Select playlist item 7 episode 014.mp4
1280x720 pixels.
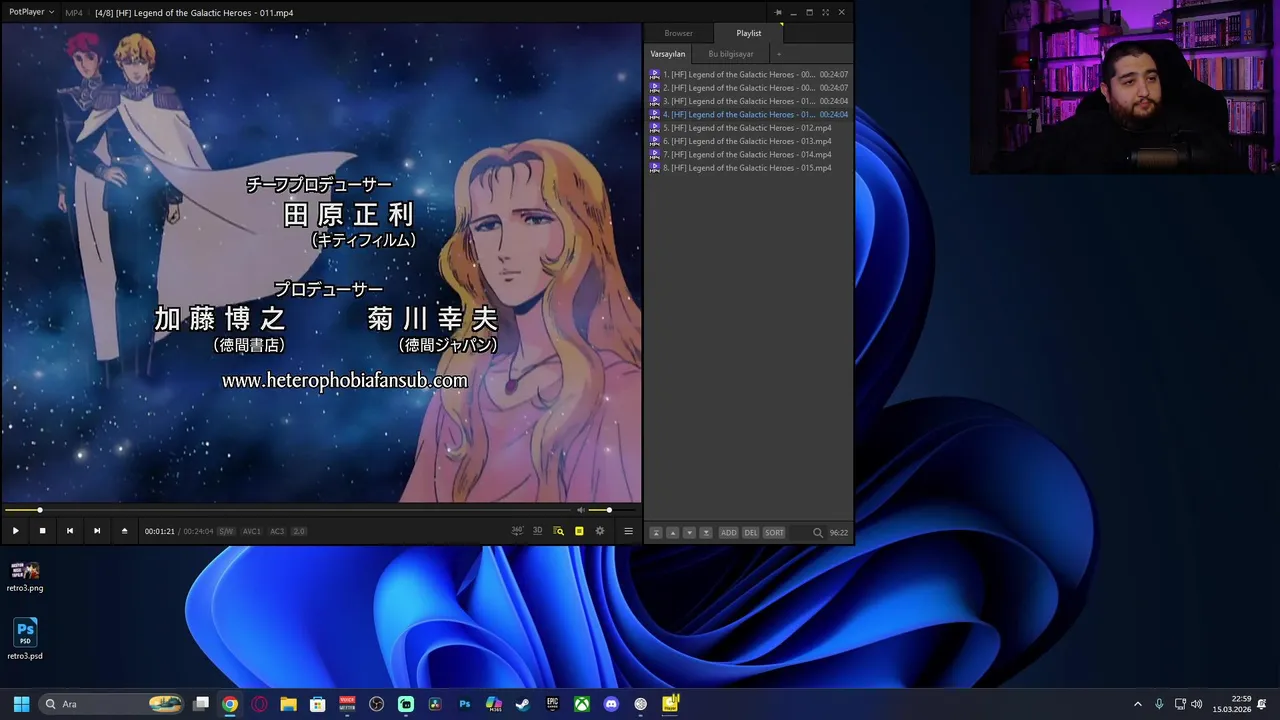pyautogui.click(x=749, y=154)
